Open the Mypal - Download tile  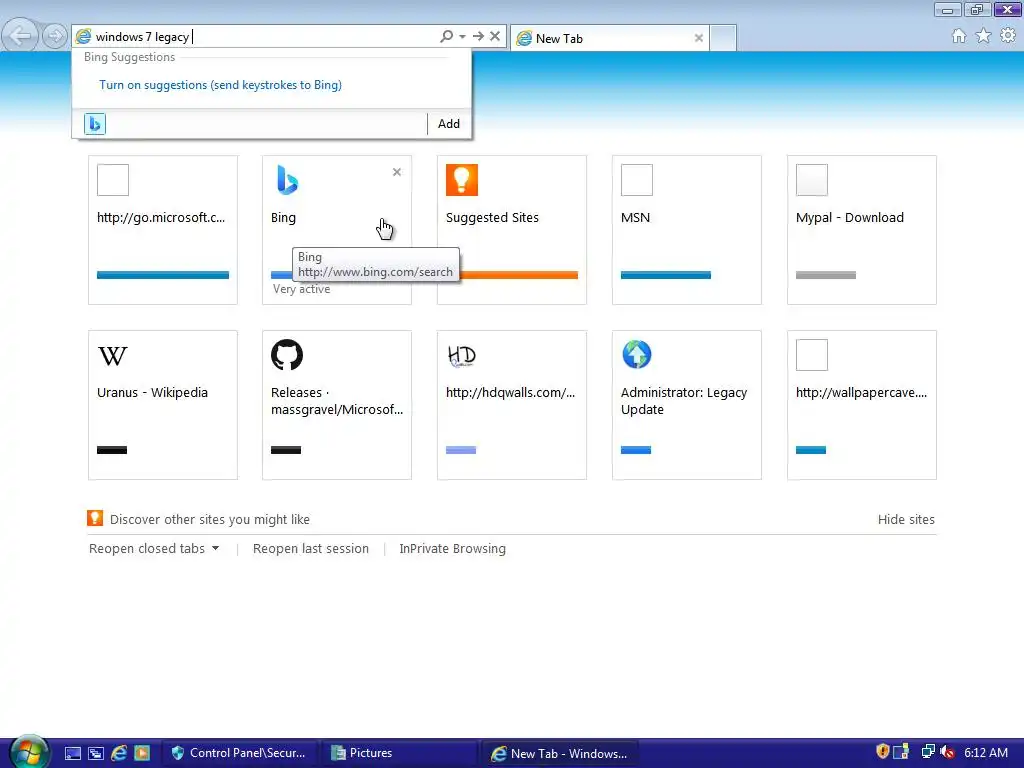click(x=861, y=230)
